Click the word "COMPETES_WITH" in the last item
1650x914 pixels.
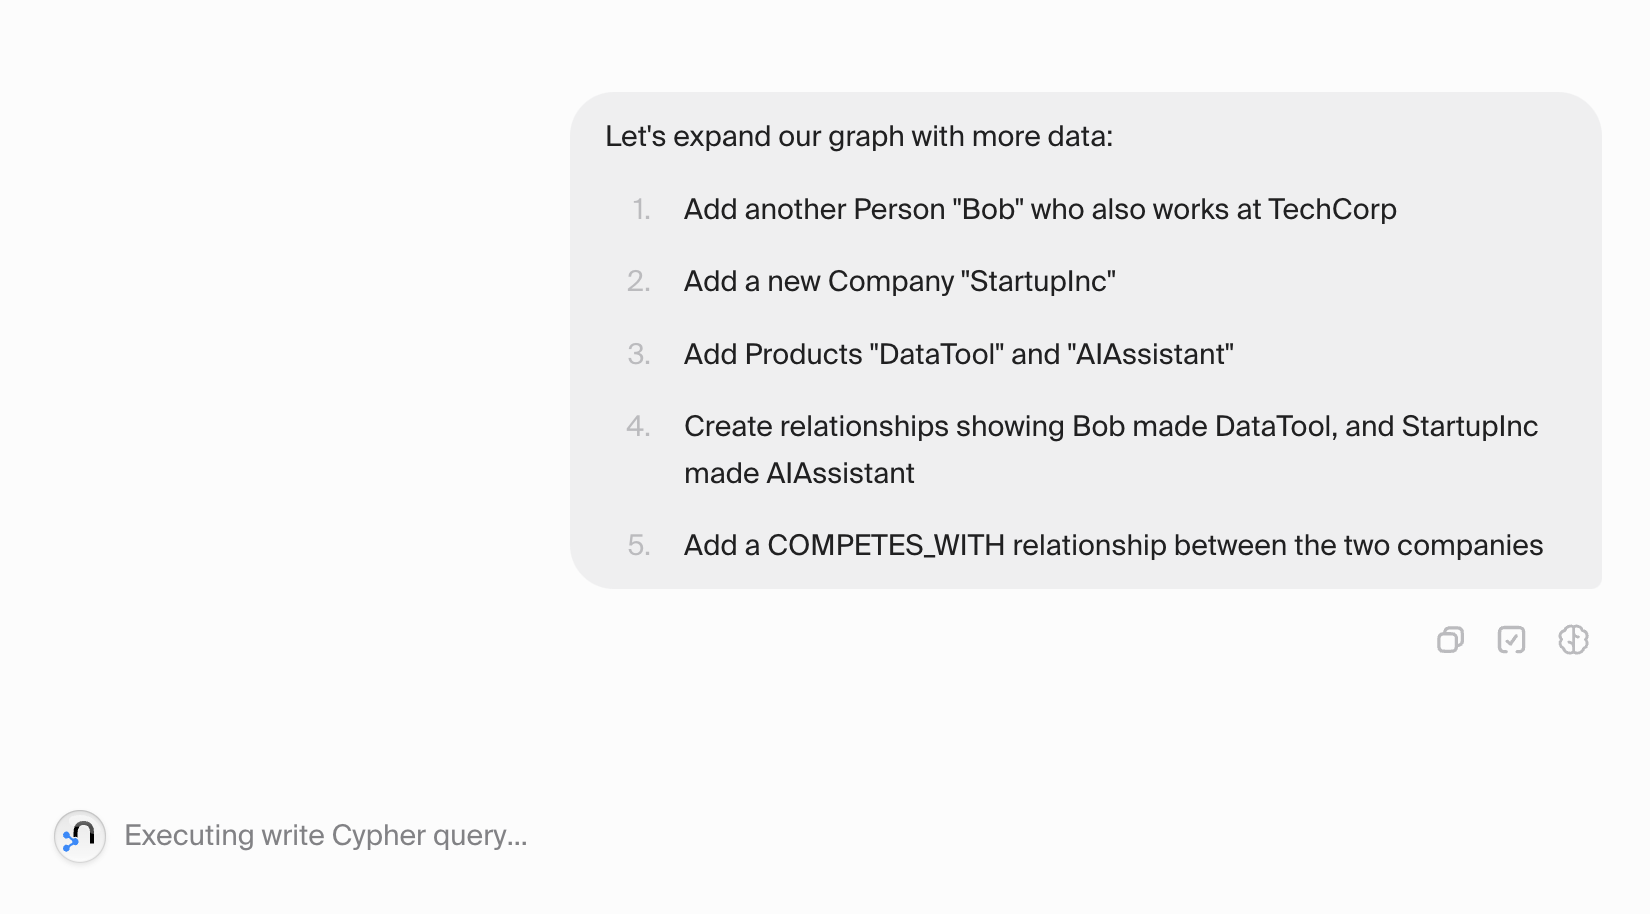tap(886, 545)
